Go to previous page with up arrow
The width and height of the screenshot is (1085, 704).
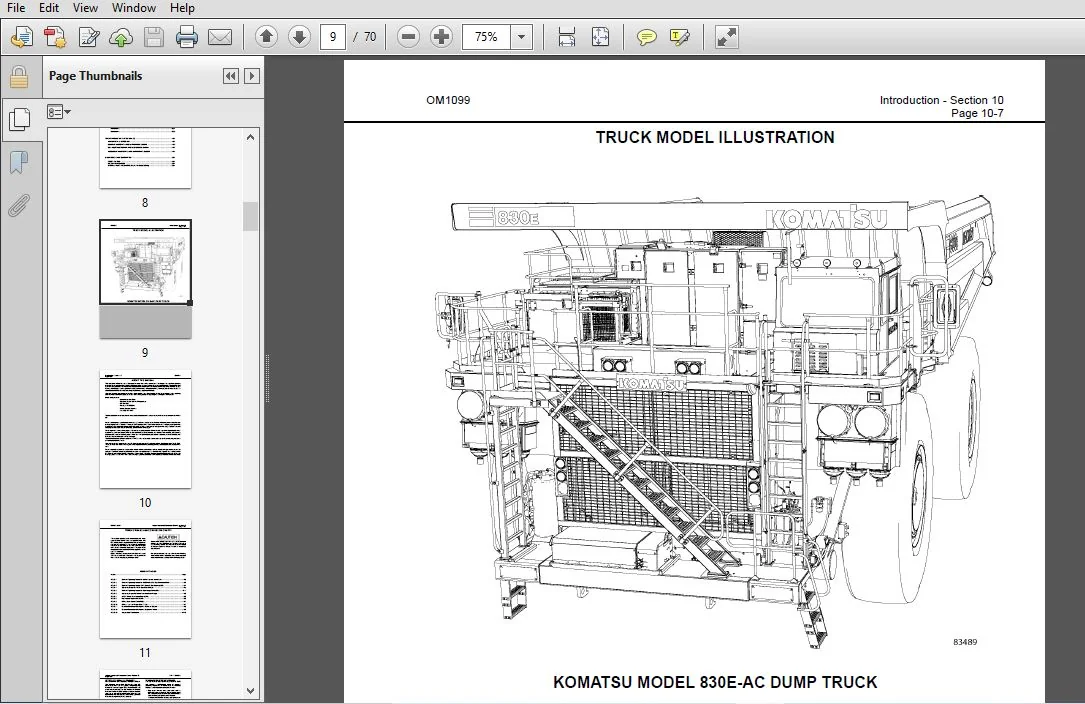point(266,37)
